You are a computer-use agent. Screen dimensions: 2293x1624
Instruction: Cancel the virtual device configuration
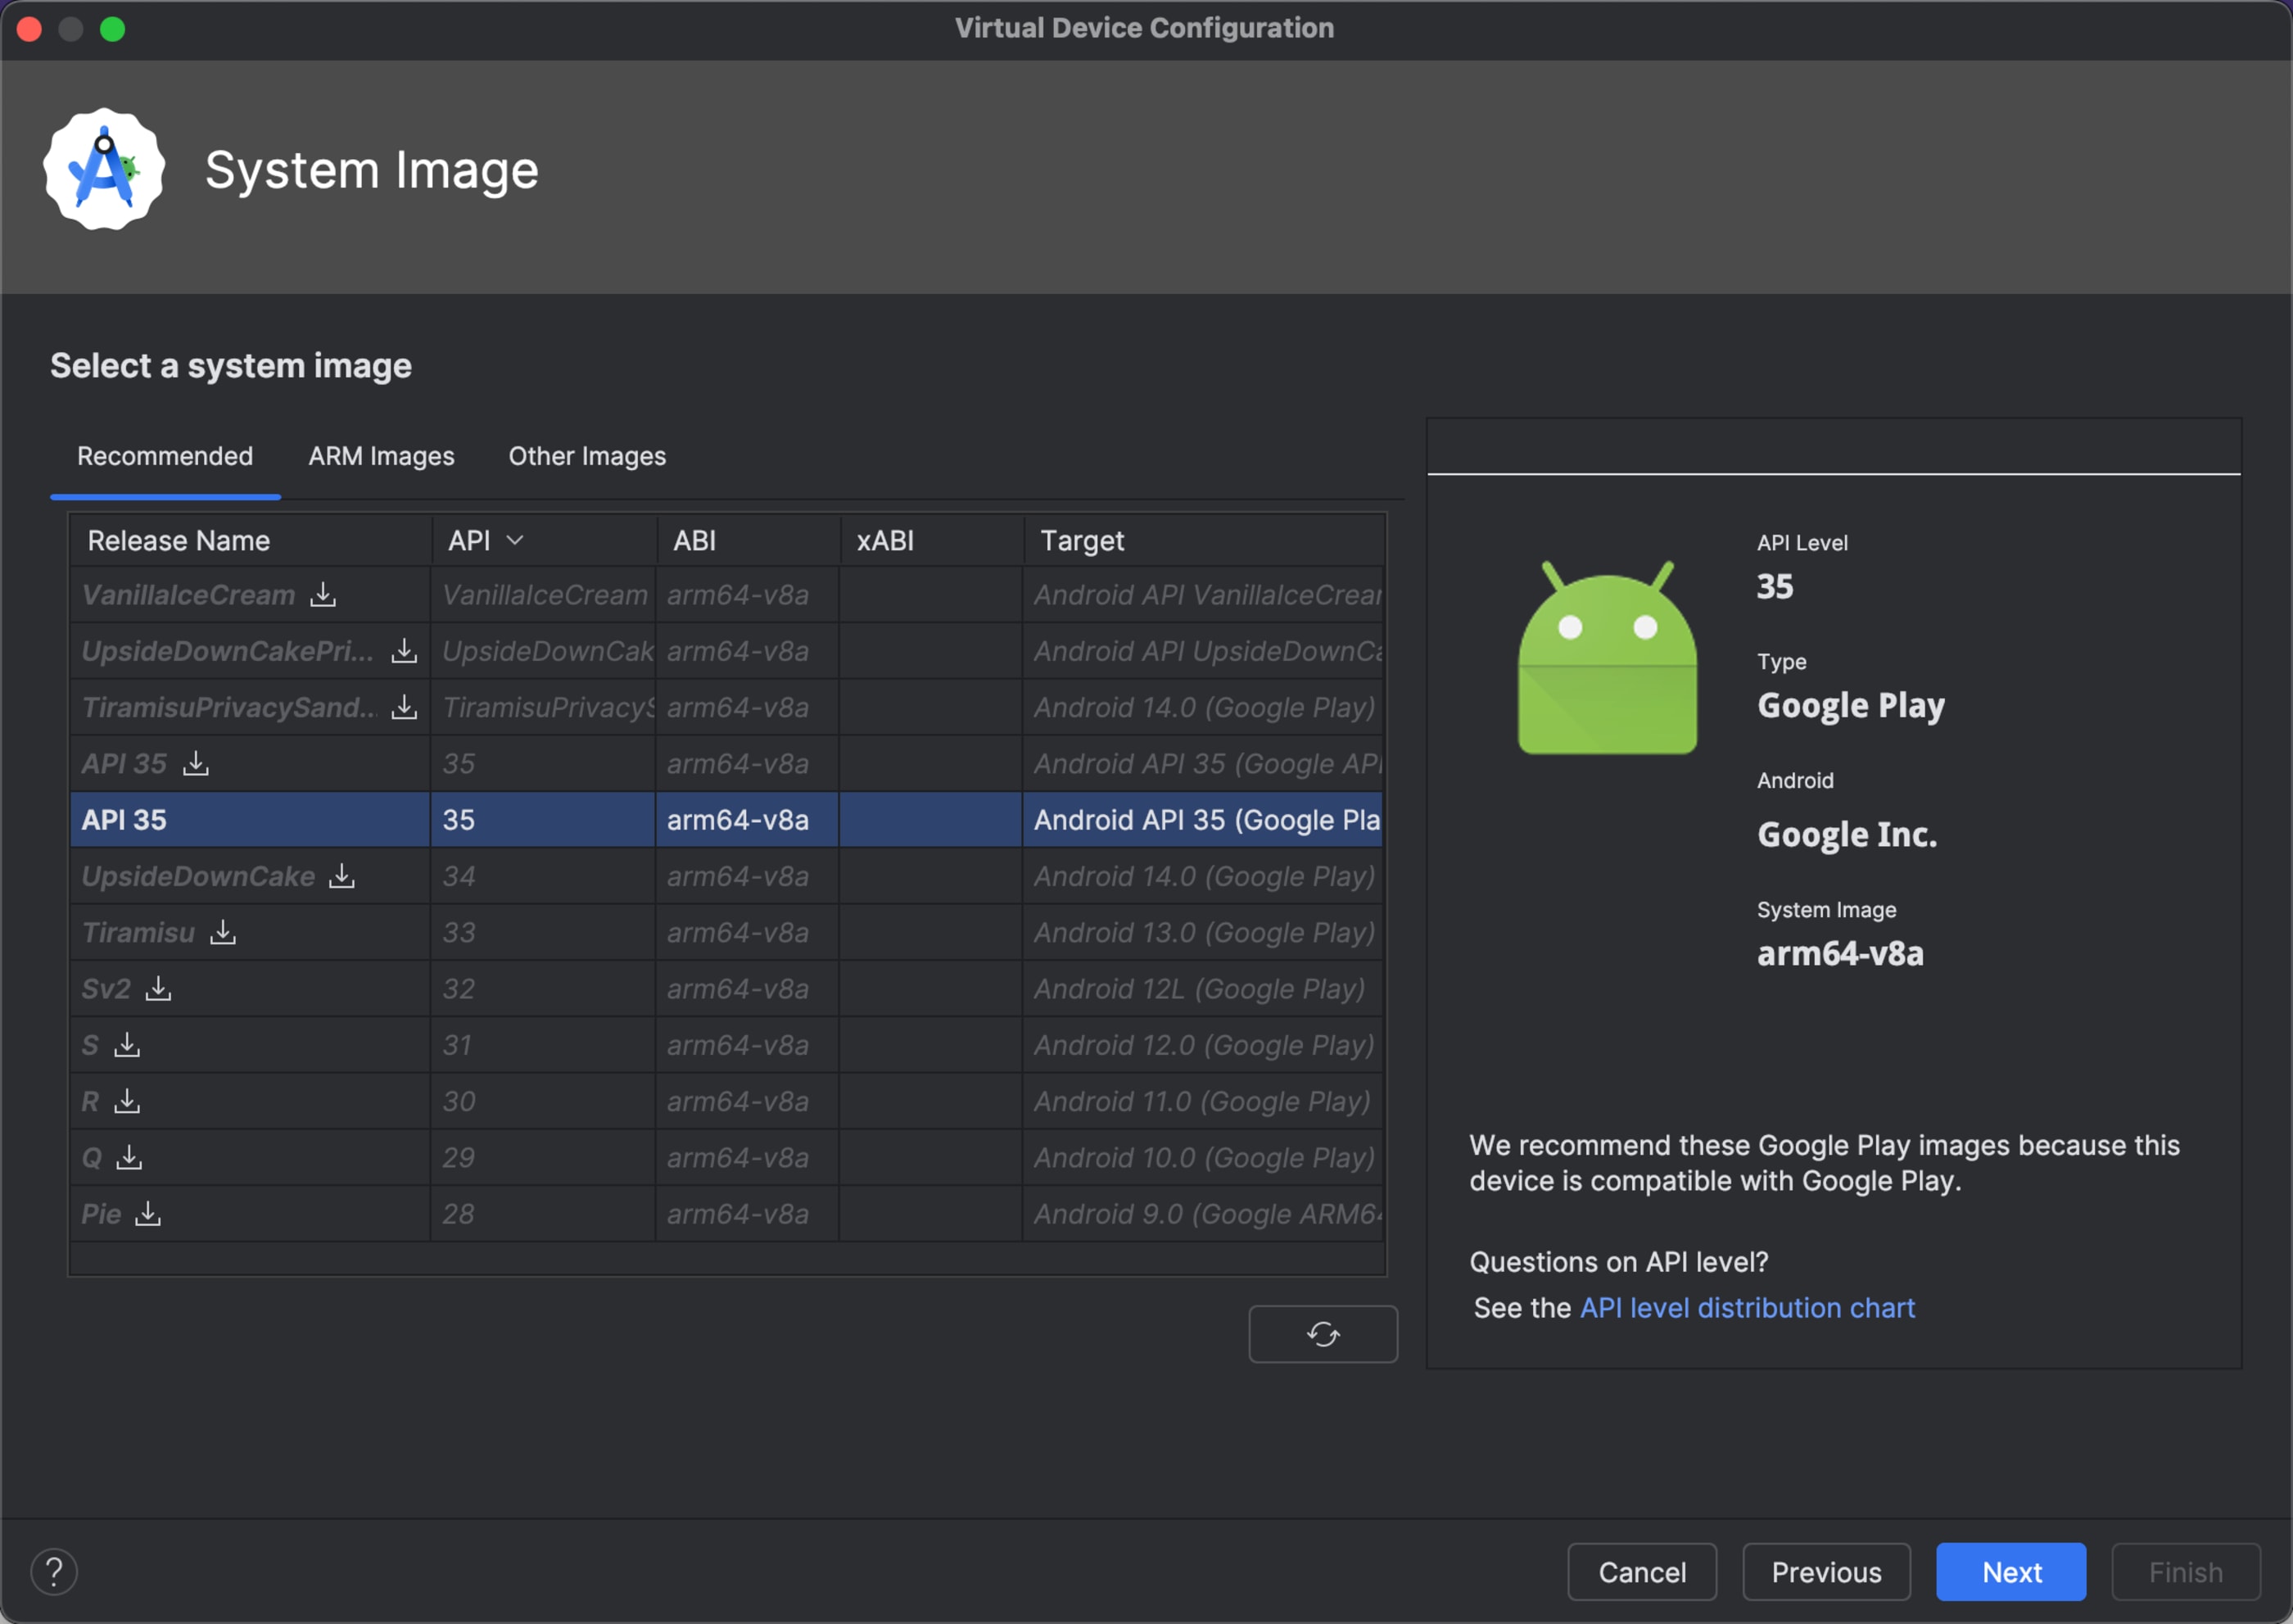click(x=1642, y=1572)
